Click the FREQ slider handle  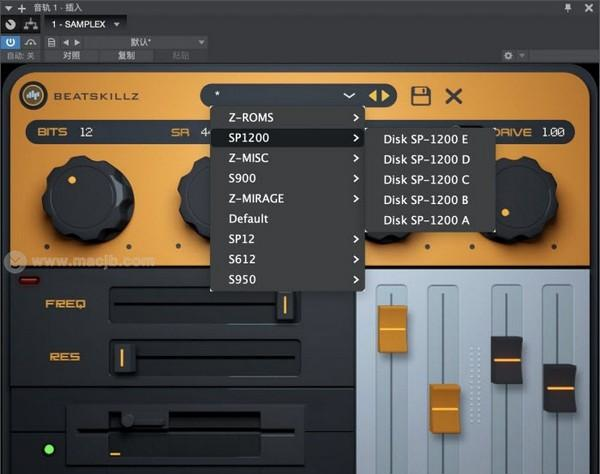click(x=285, y=304)
